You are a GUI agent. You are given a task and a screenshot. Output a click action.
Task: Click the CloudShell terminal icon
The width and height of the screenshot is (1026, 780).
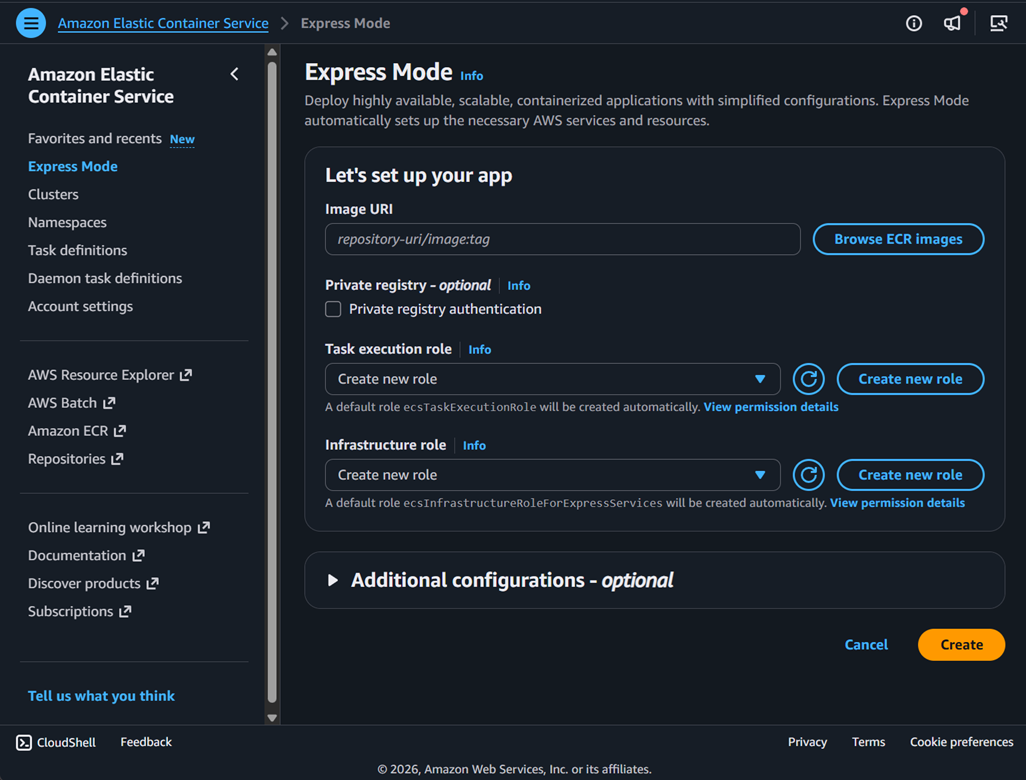[x=24, y=742]
